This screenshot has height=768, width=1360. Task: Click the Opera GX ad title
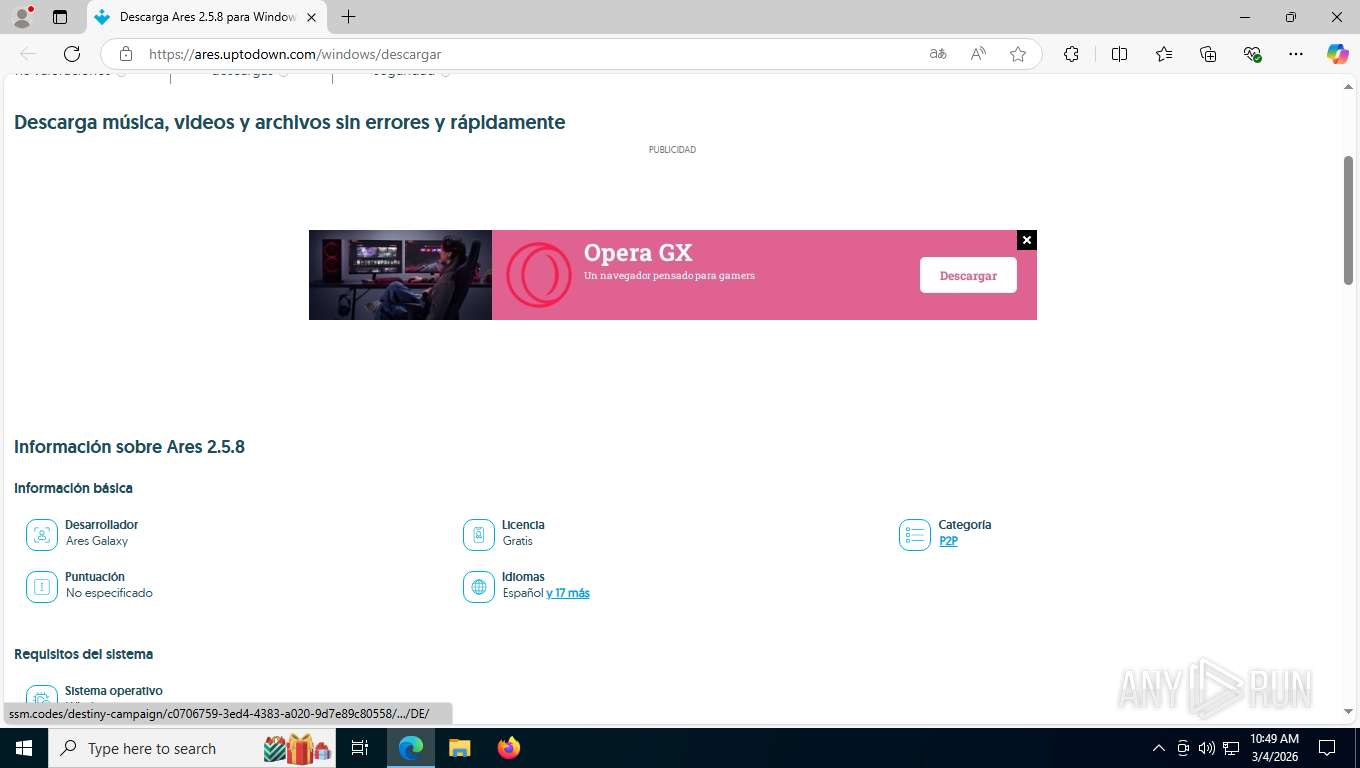click(638, 252)
